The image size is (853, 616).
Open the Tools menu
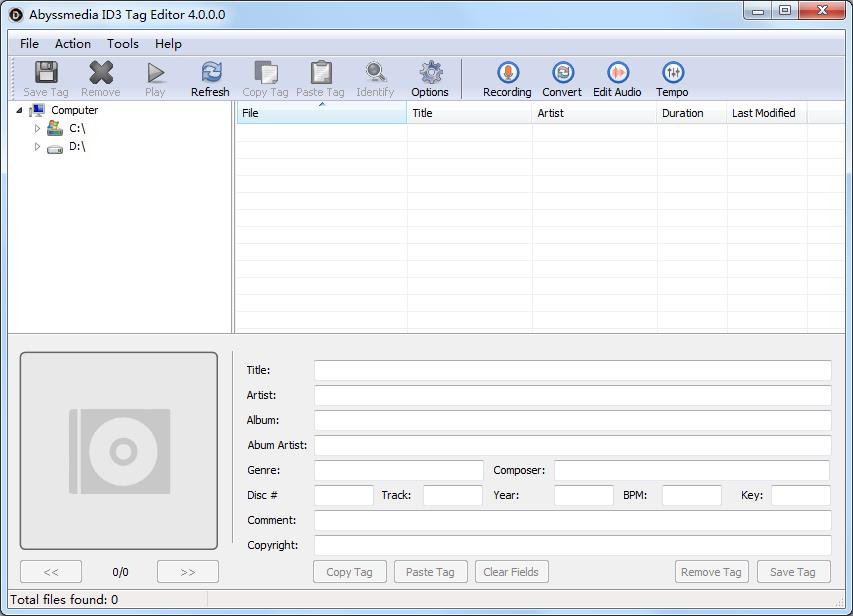[123, 44]
